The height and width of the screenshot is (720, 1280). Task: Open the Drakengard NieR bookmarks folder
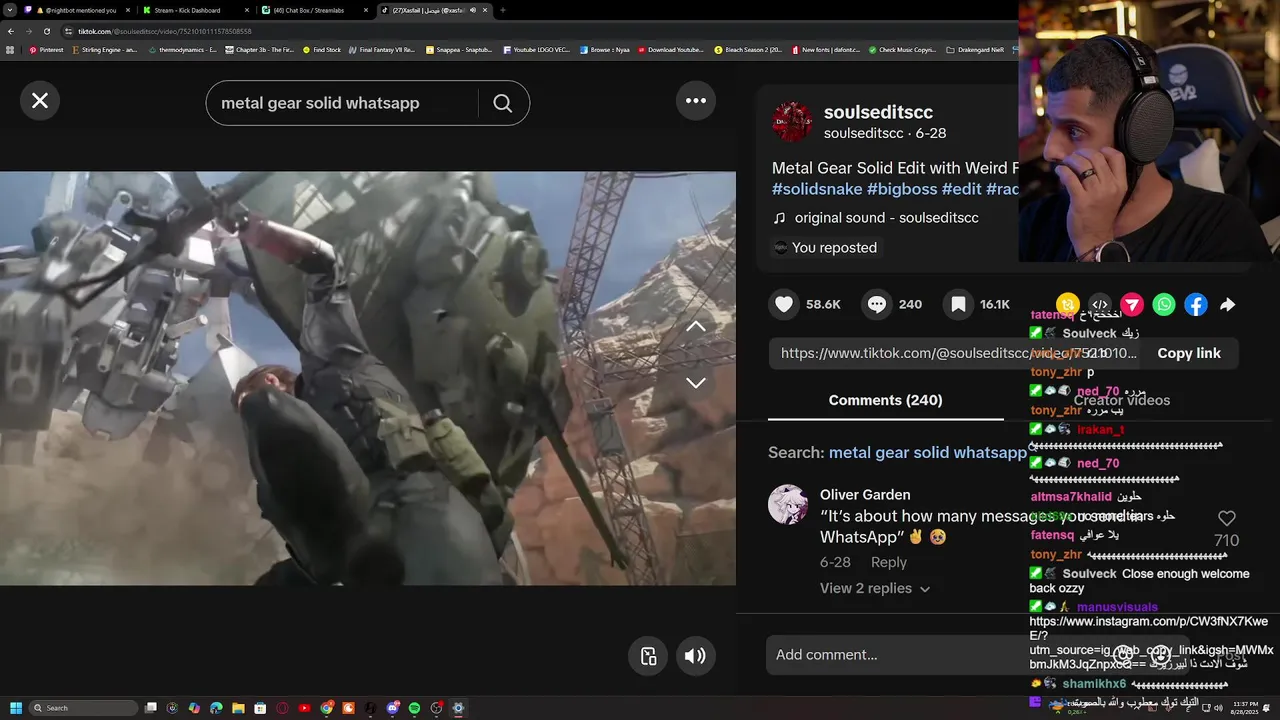976,49
